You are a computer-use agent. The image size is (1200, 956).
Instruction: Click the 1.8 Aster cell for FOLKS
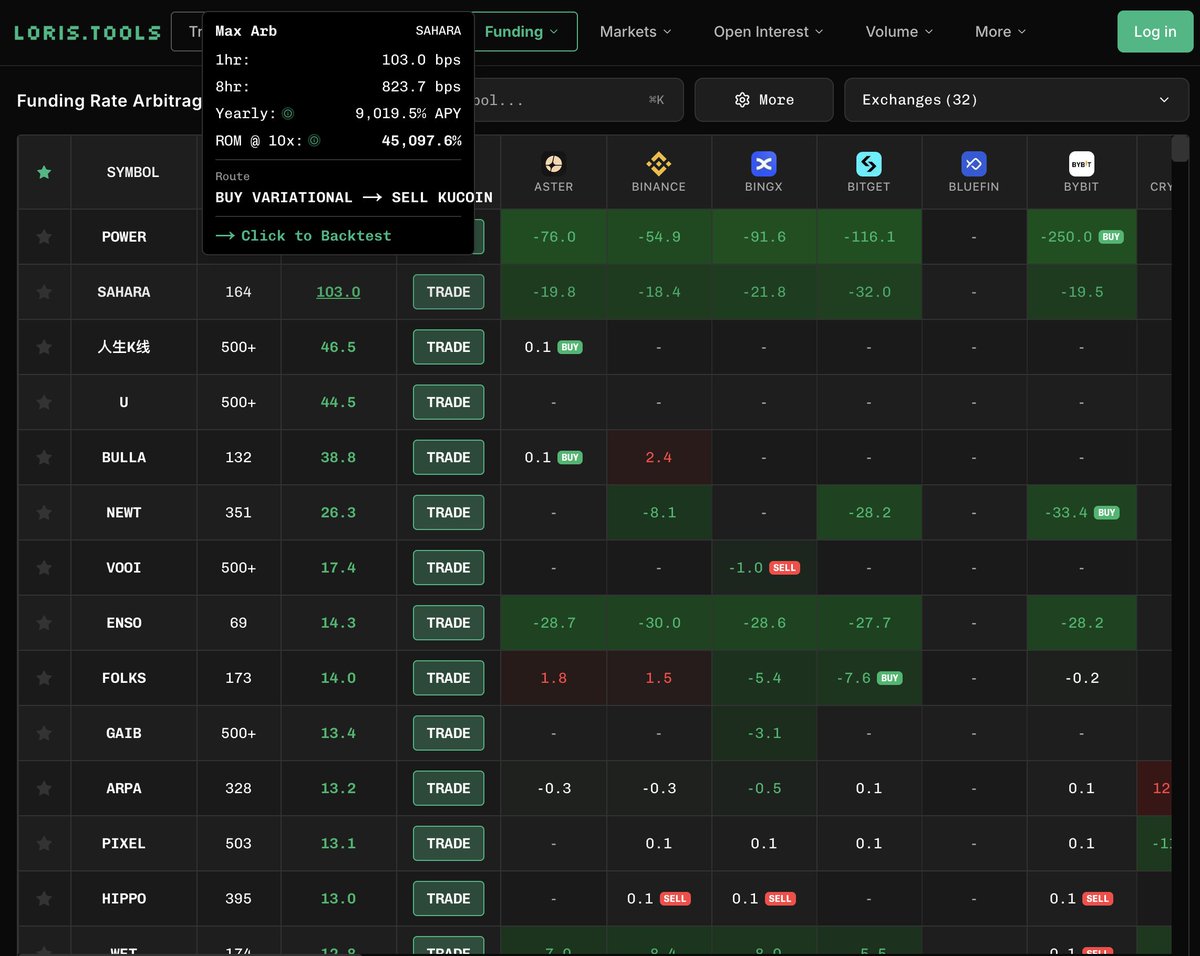click(x=553, y=678)
